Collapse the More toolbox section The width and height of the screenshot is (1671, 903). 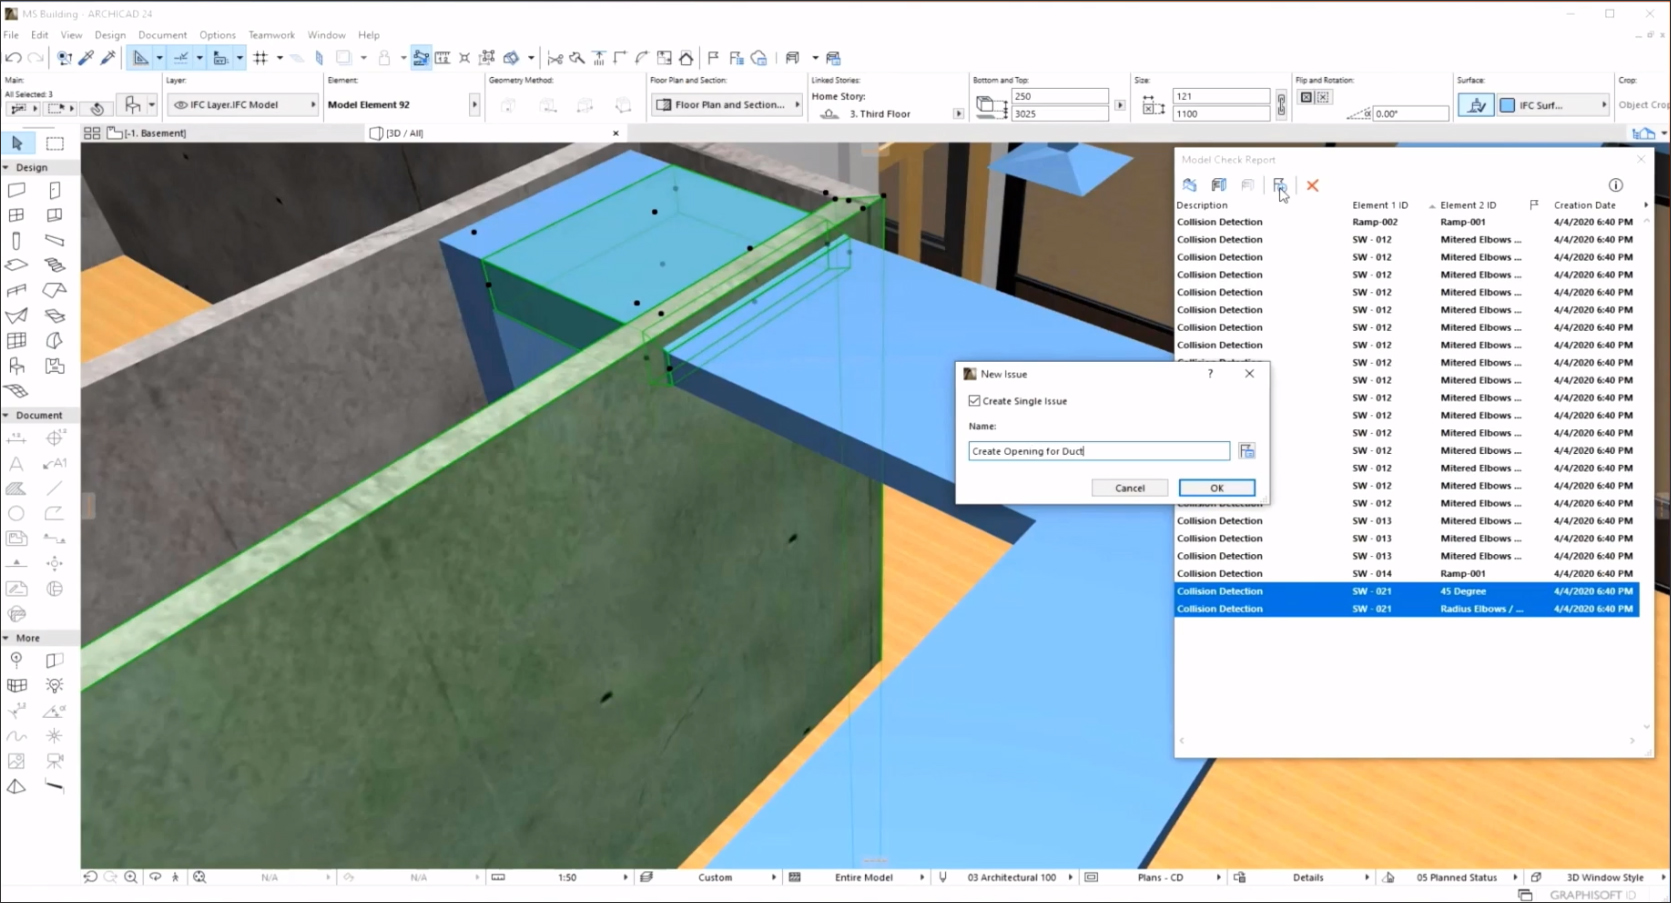tap(6, 638)
